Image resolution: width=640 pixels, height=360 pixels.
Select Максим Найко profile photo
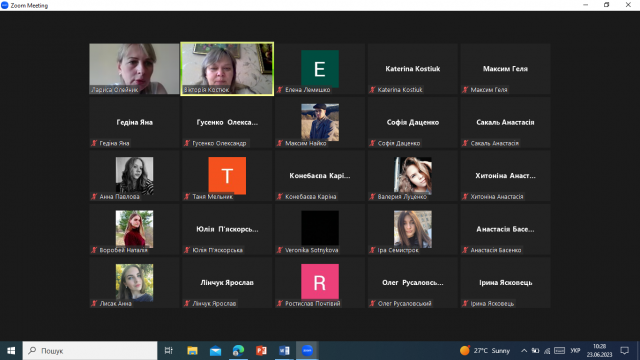coord(320,122)
